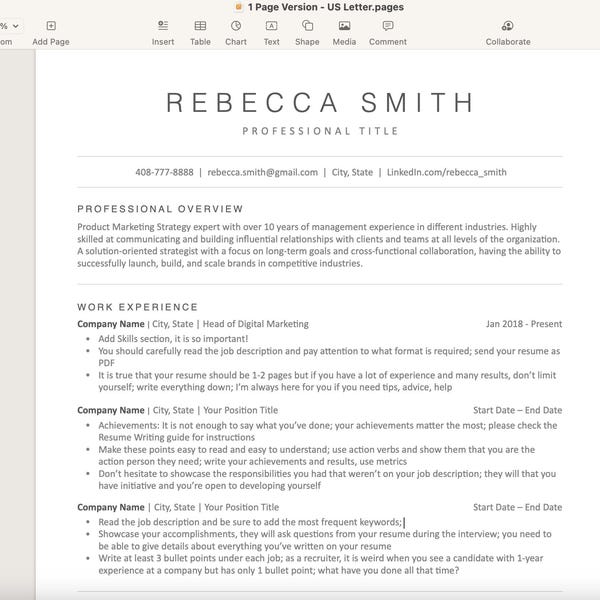Click the bullet starting 'Make these points easy'
Image resolution: width=600 pixels, height=600 pixels.
[x=316, y=455]
